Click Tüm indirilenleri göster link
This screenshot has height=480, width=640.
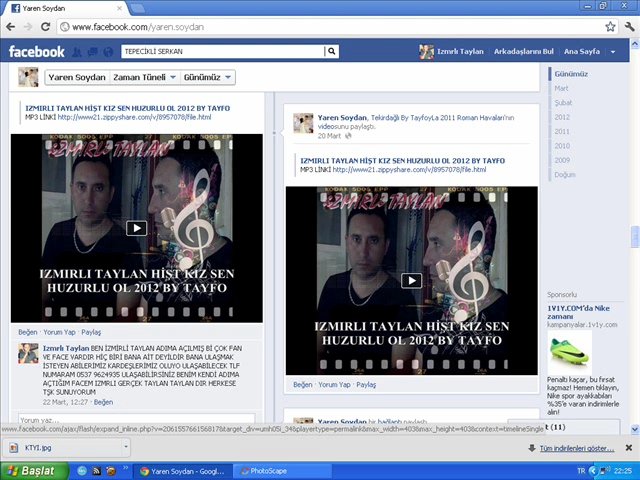[577, 448]
